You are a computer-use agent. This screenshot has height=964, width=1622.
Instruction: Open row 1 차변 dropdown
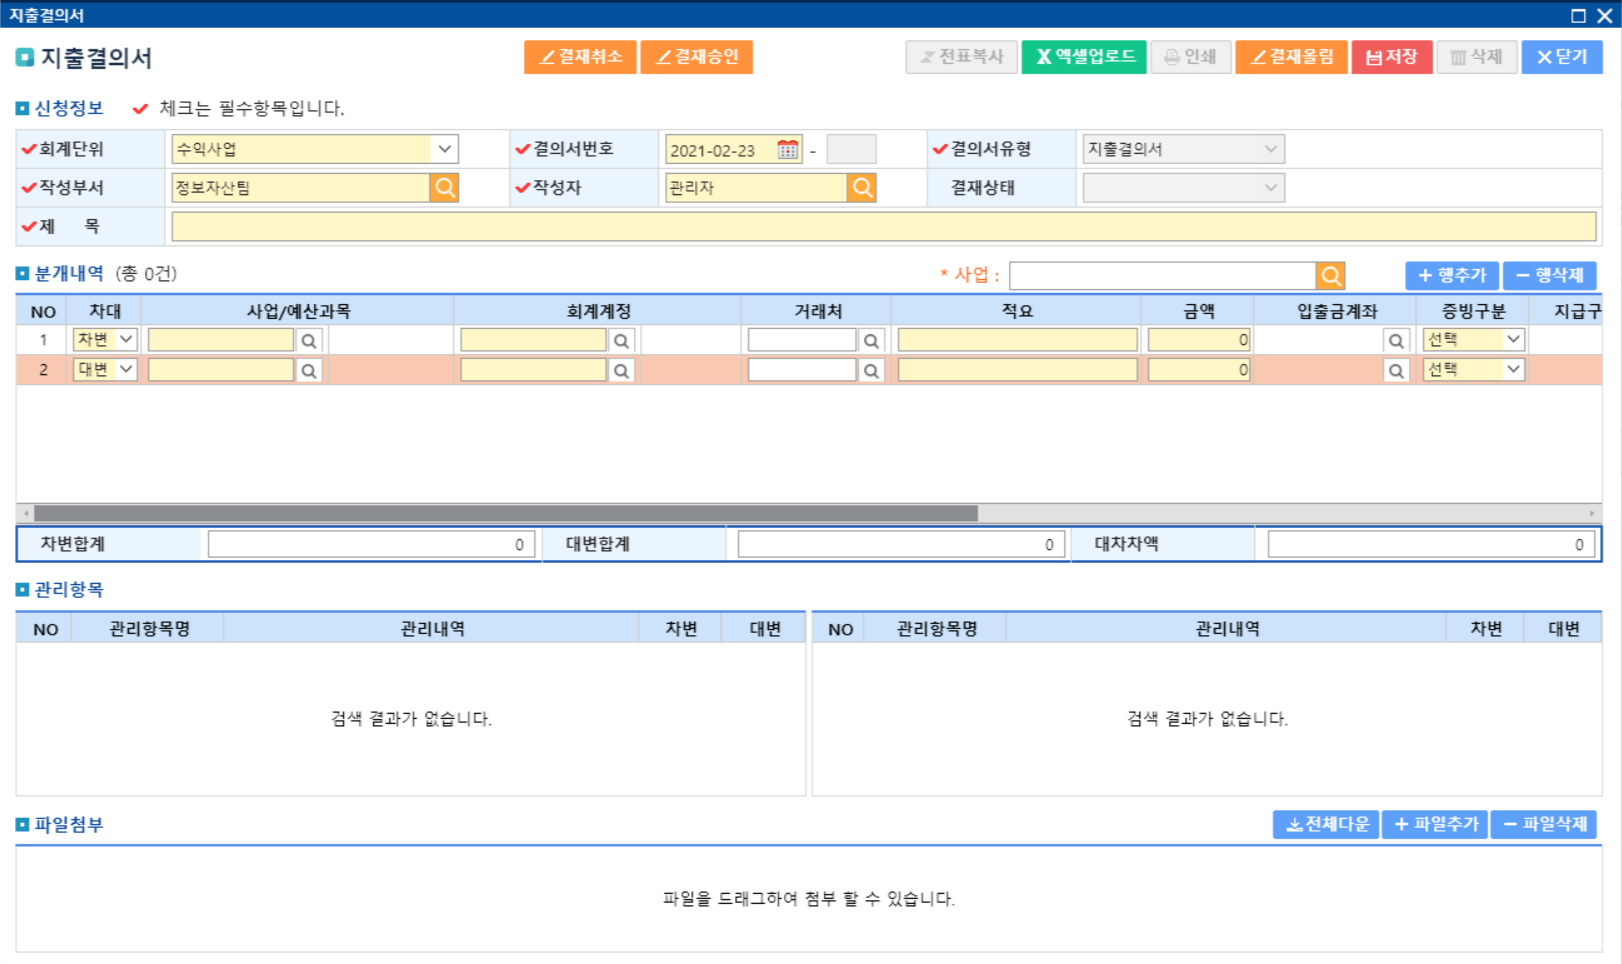point(105,340)
